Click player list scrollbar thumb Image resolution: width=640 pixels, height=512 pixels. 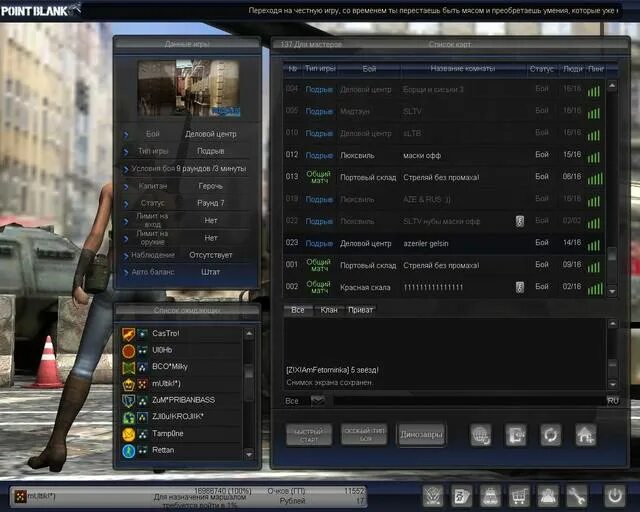249,372
